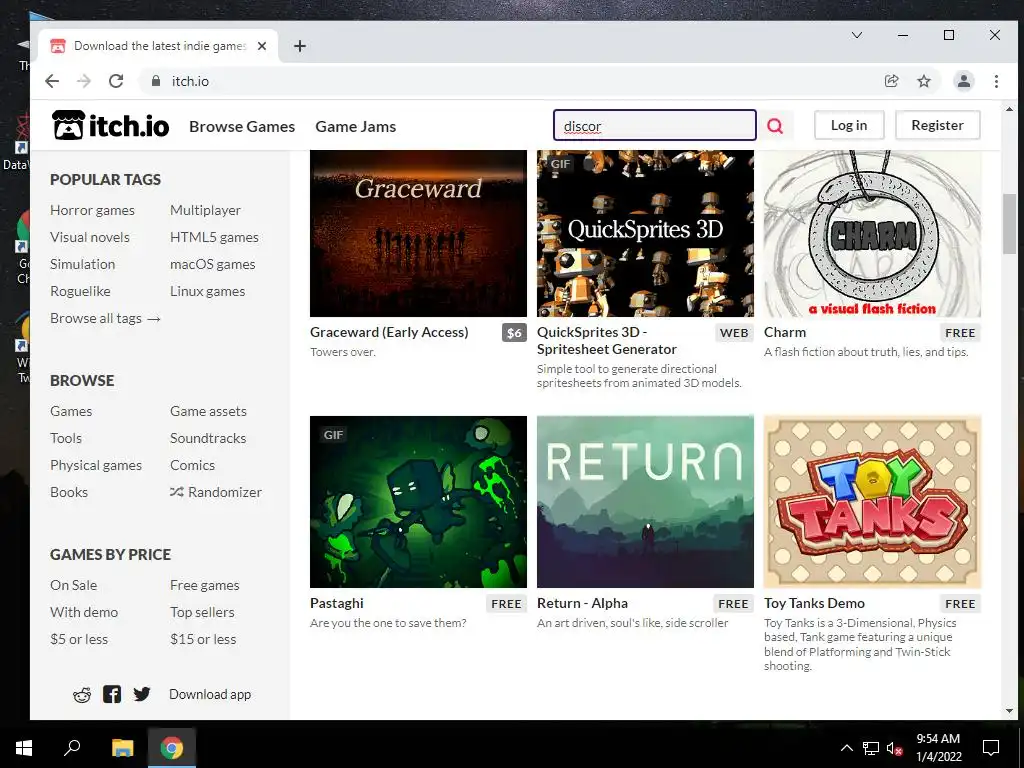Open the Horror games tag
This screenshot has width=1024, height=768.
coord(93,210)
